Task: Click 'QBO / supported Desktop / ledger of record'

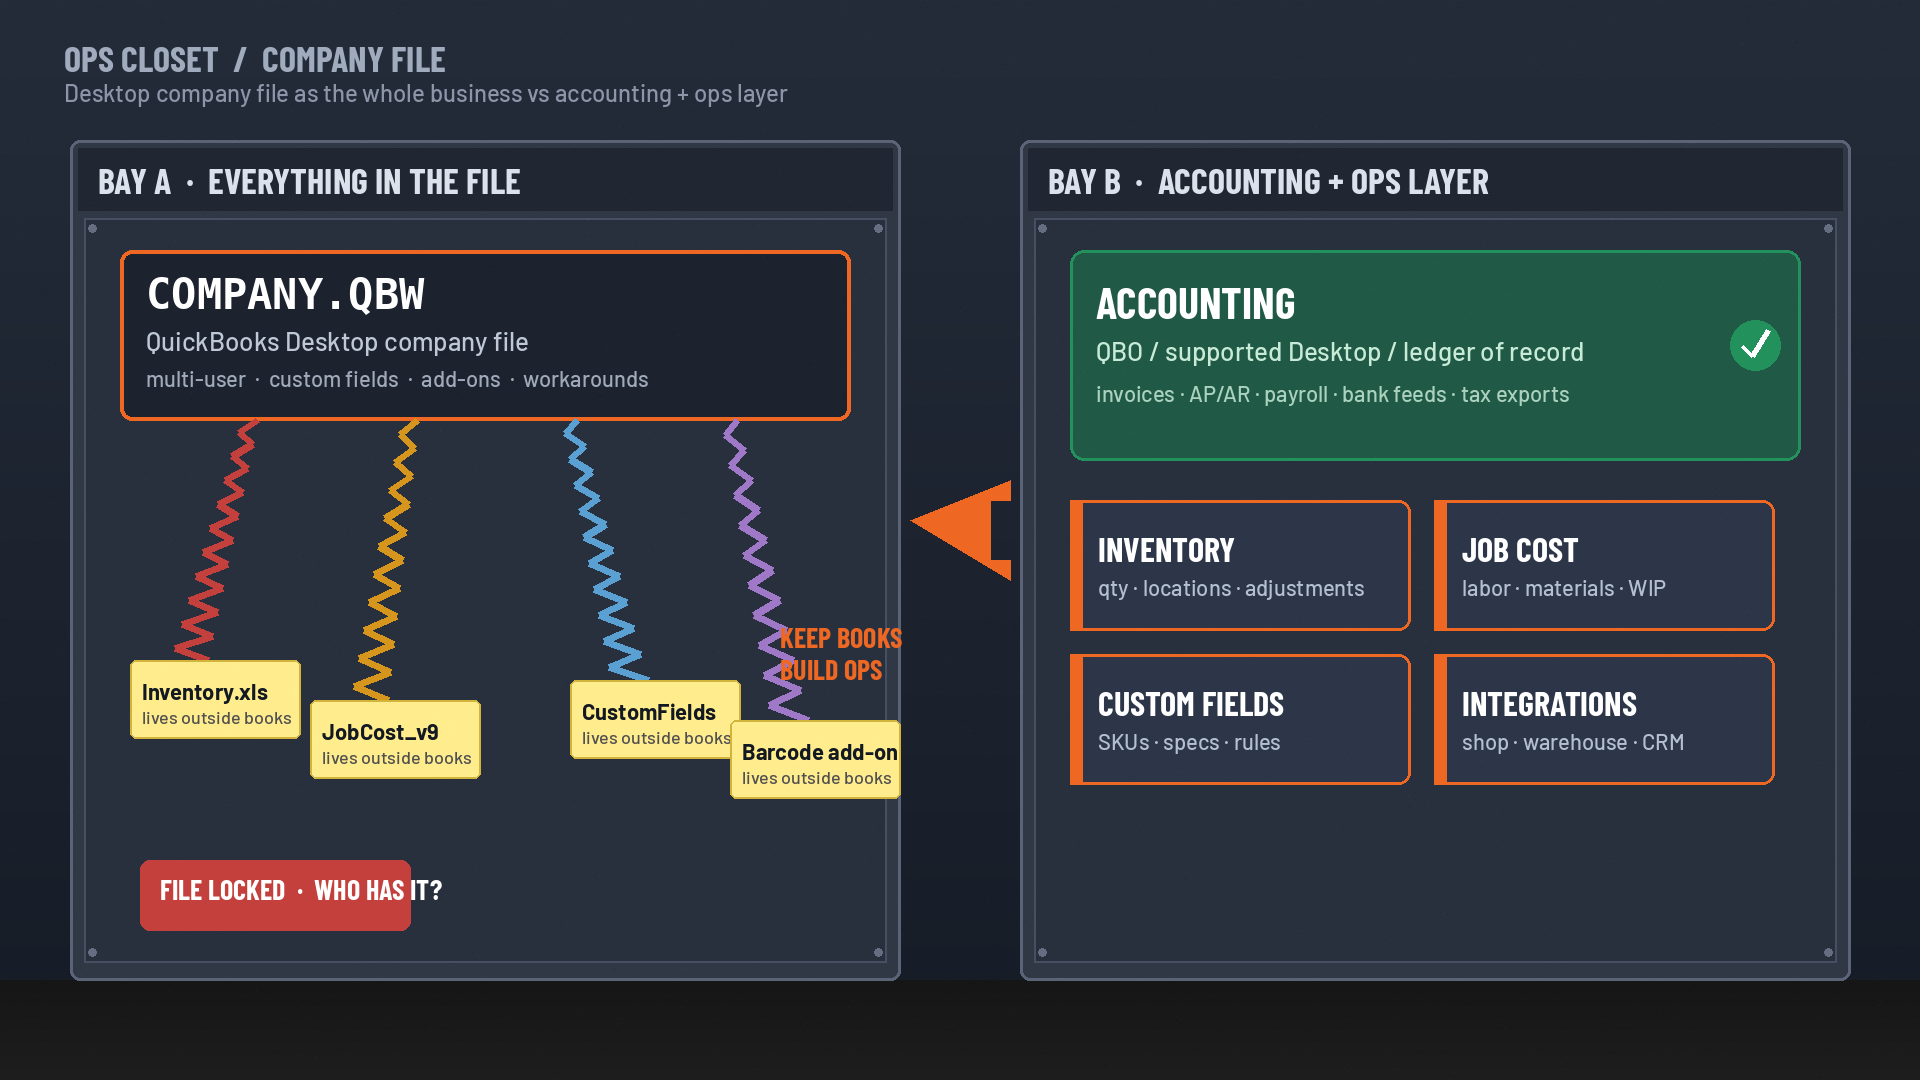Action: (1340, 352)
